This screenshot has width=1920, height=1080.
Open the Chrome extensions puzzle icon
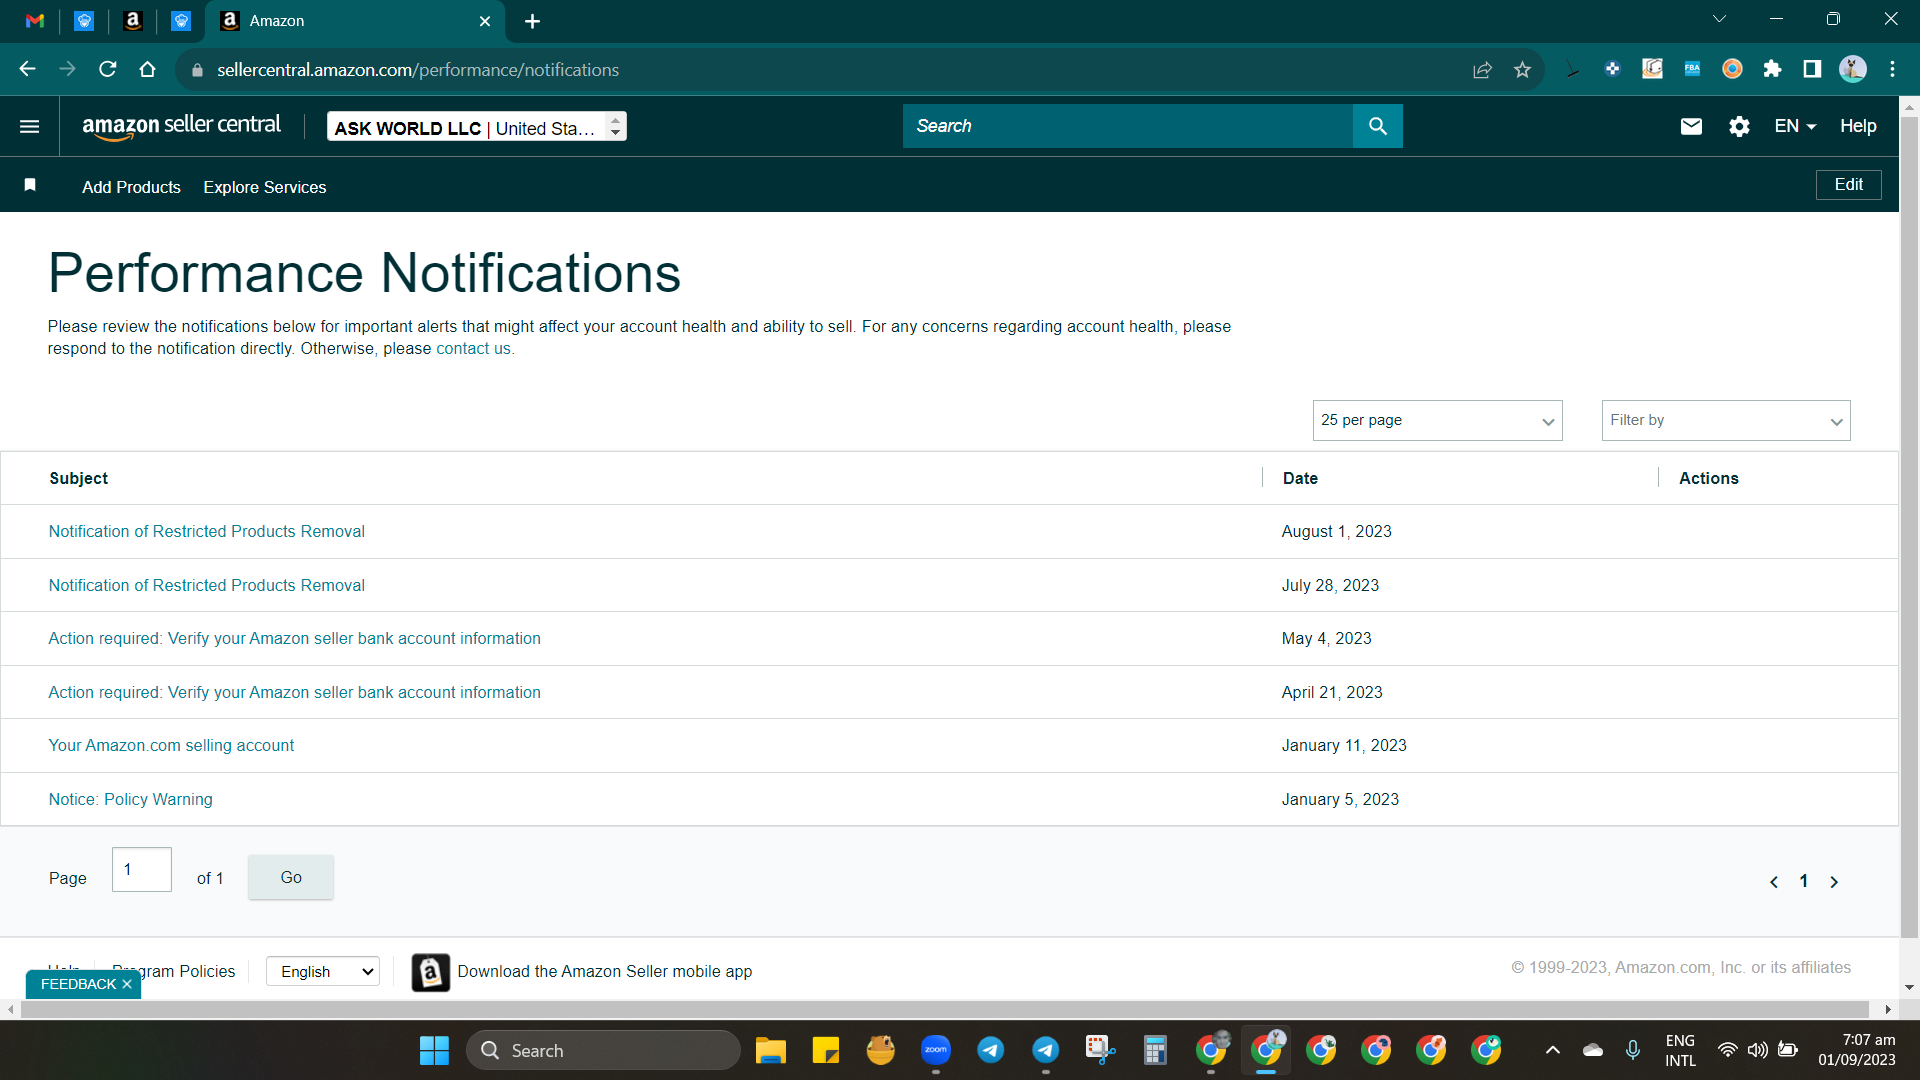click(1772, 69)
